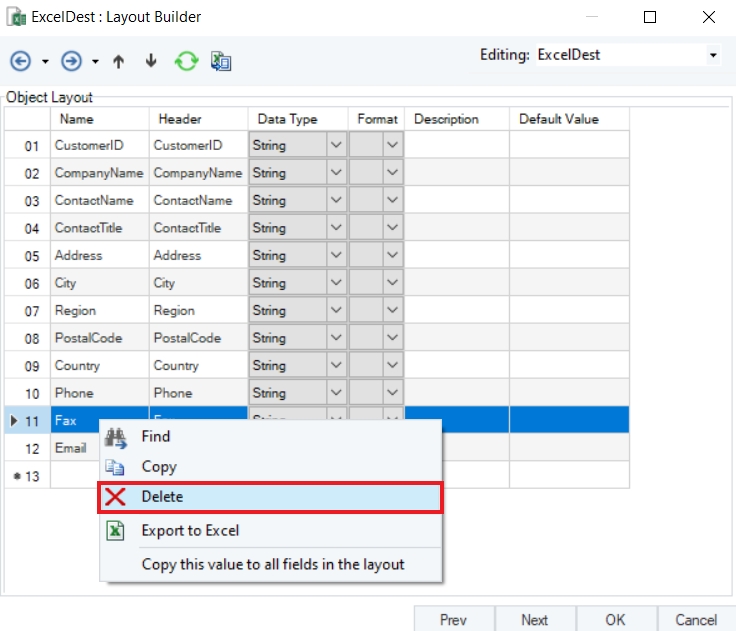Click the Description cell of Country row
Viewport: 736px width, 631px height.
click(x=456, y=366)
